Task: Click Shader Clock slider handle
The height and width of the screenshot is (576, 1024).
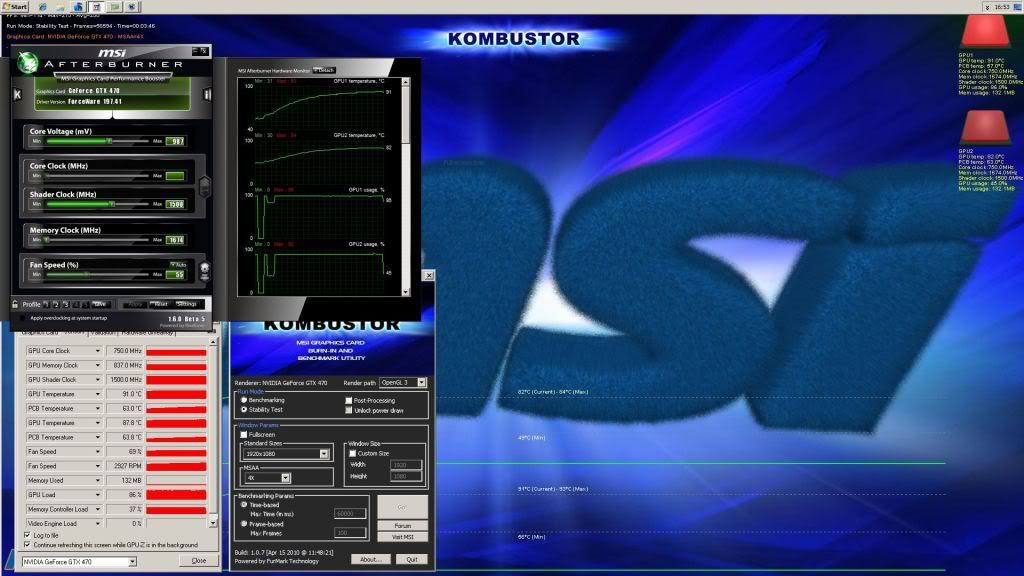Action: pos(112,204)
